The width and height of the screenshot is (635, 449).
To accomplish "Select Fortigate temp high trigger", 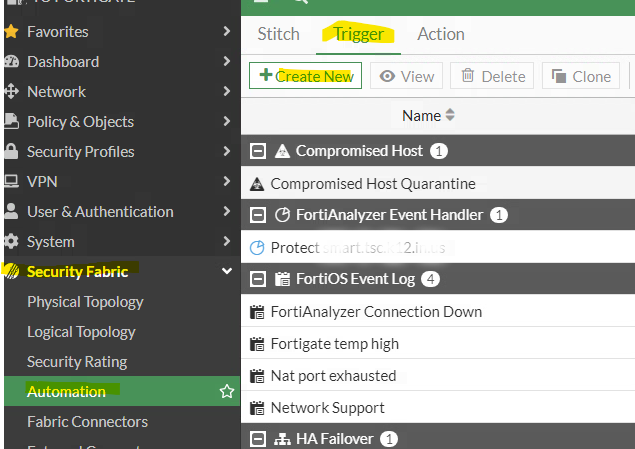I will (438, 344).
